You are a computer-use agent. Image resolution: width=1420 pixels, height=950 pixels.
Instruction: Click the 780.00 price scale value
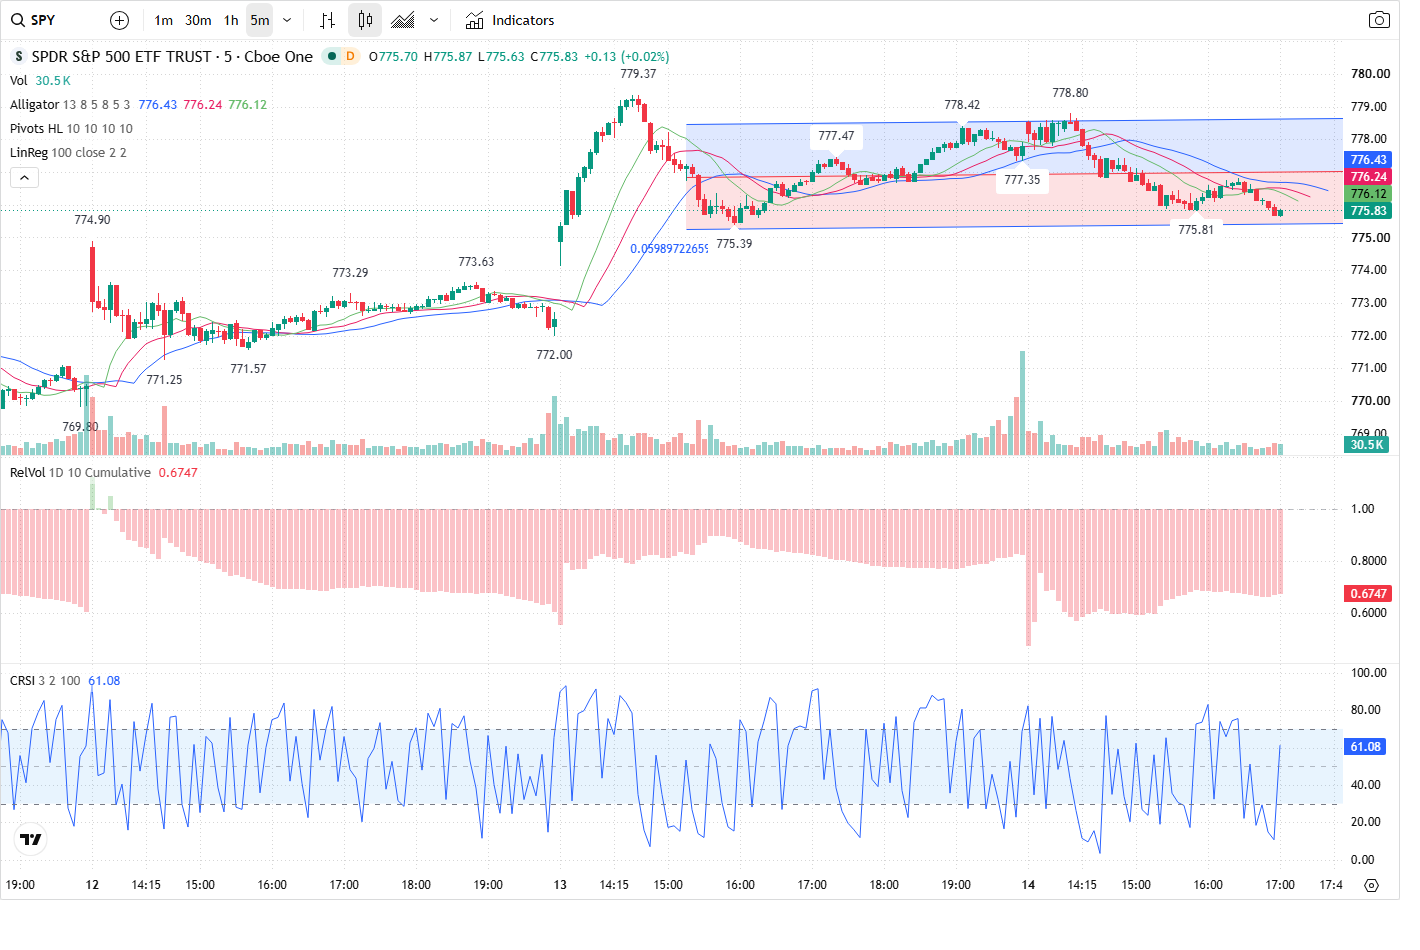1370,74
